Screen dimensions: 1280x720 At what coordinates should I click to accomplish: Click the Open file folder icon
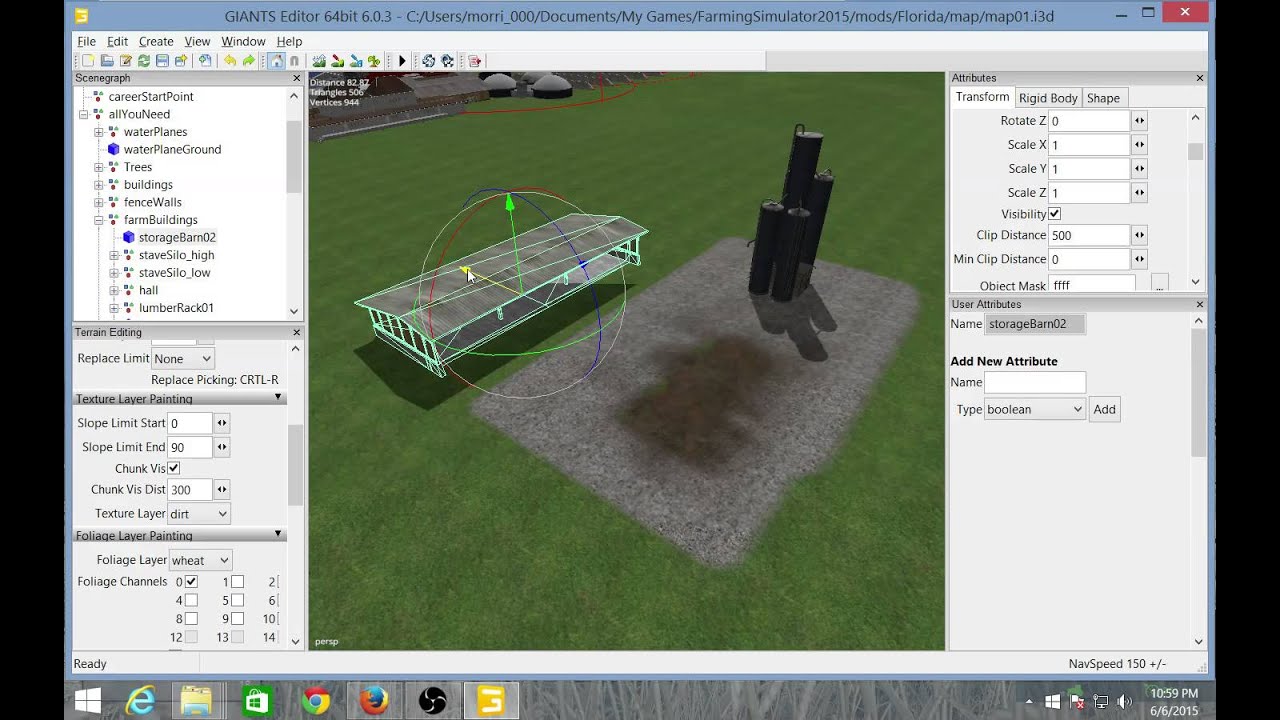click(107, 61)
